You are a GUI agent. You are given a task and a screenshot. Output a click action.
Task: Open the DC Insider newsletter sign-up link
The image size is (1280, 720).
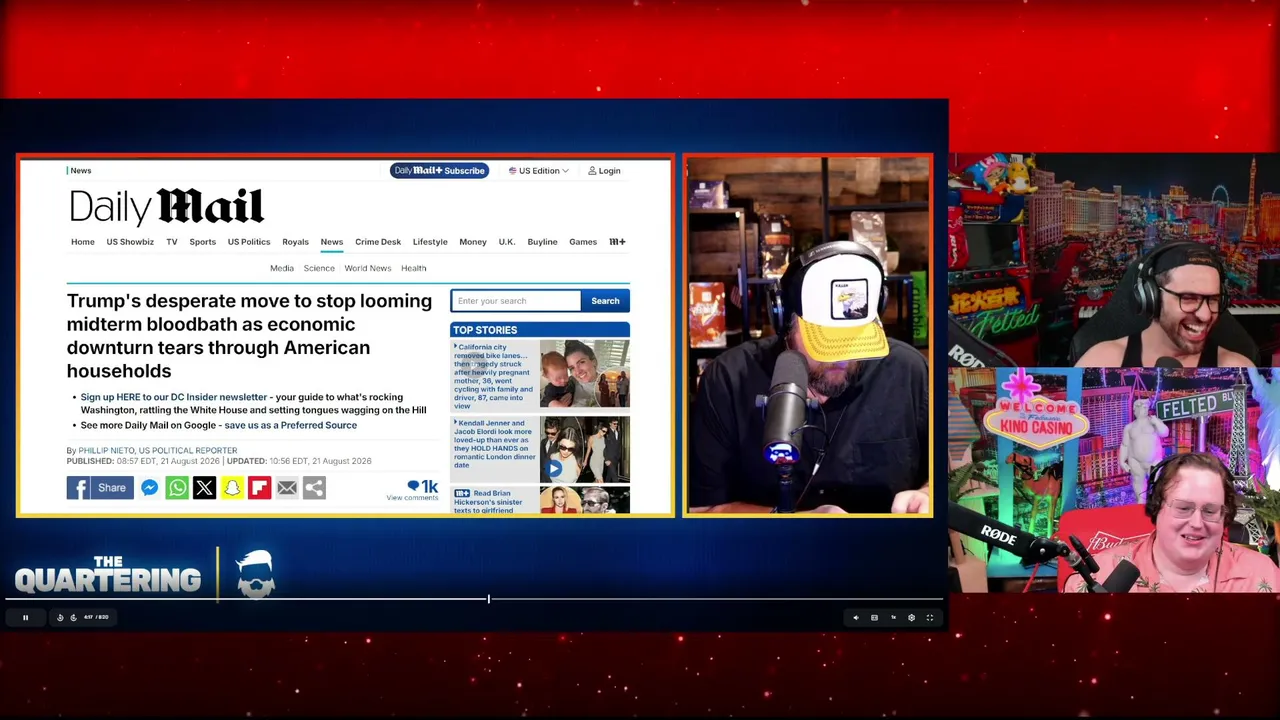[x=174, y=397]
